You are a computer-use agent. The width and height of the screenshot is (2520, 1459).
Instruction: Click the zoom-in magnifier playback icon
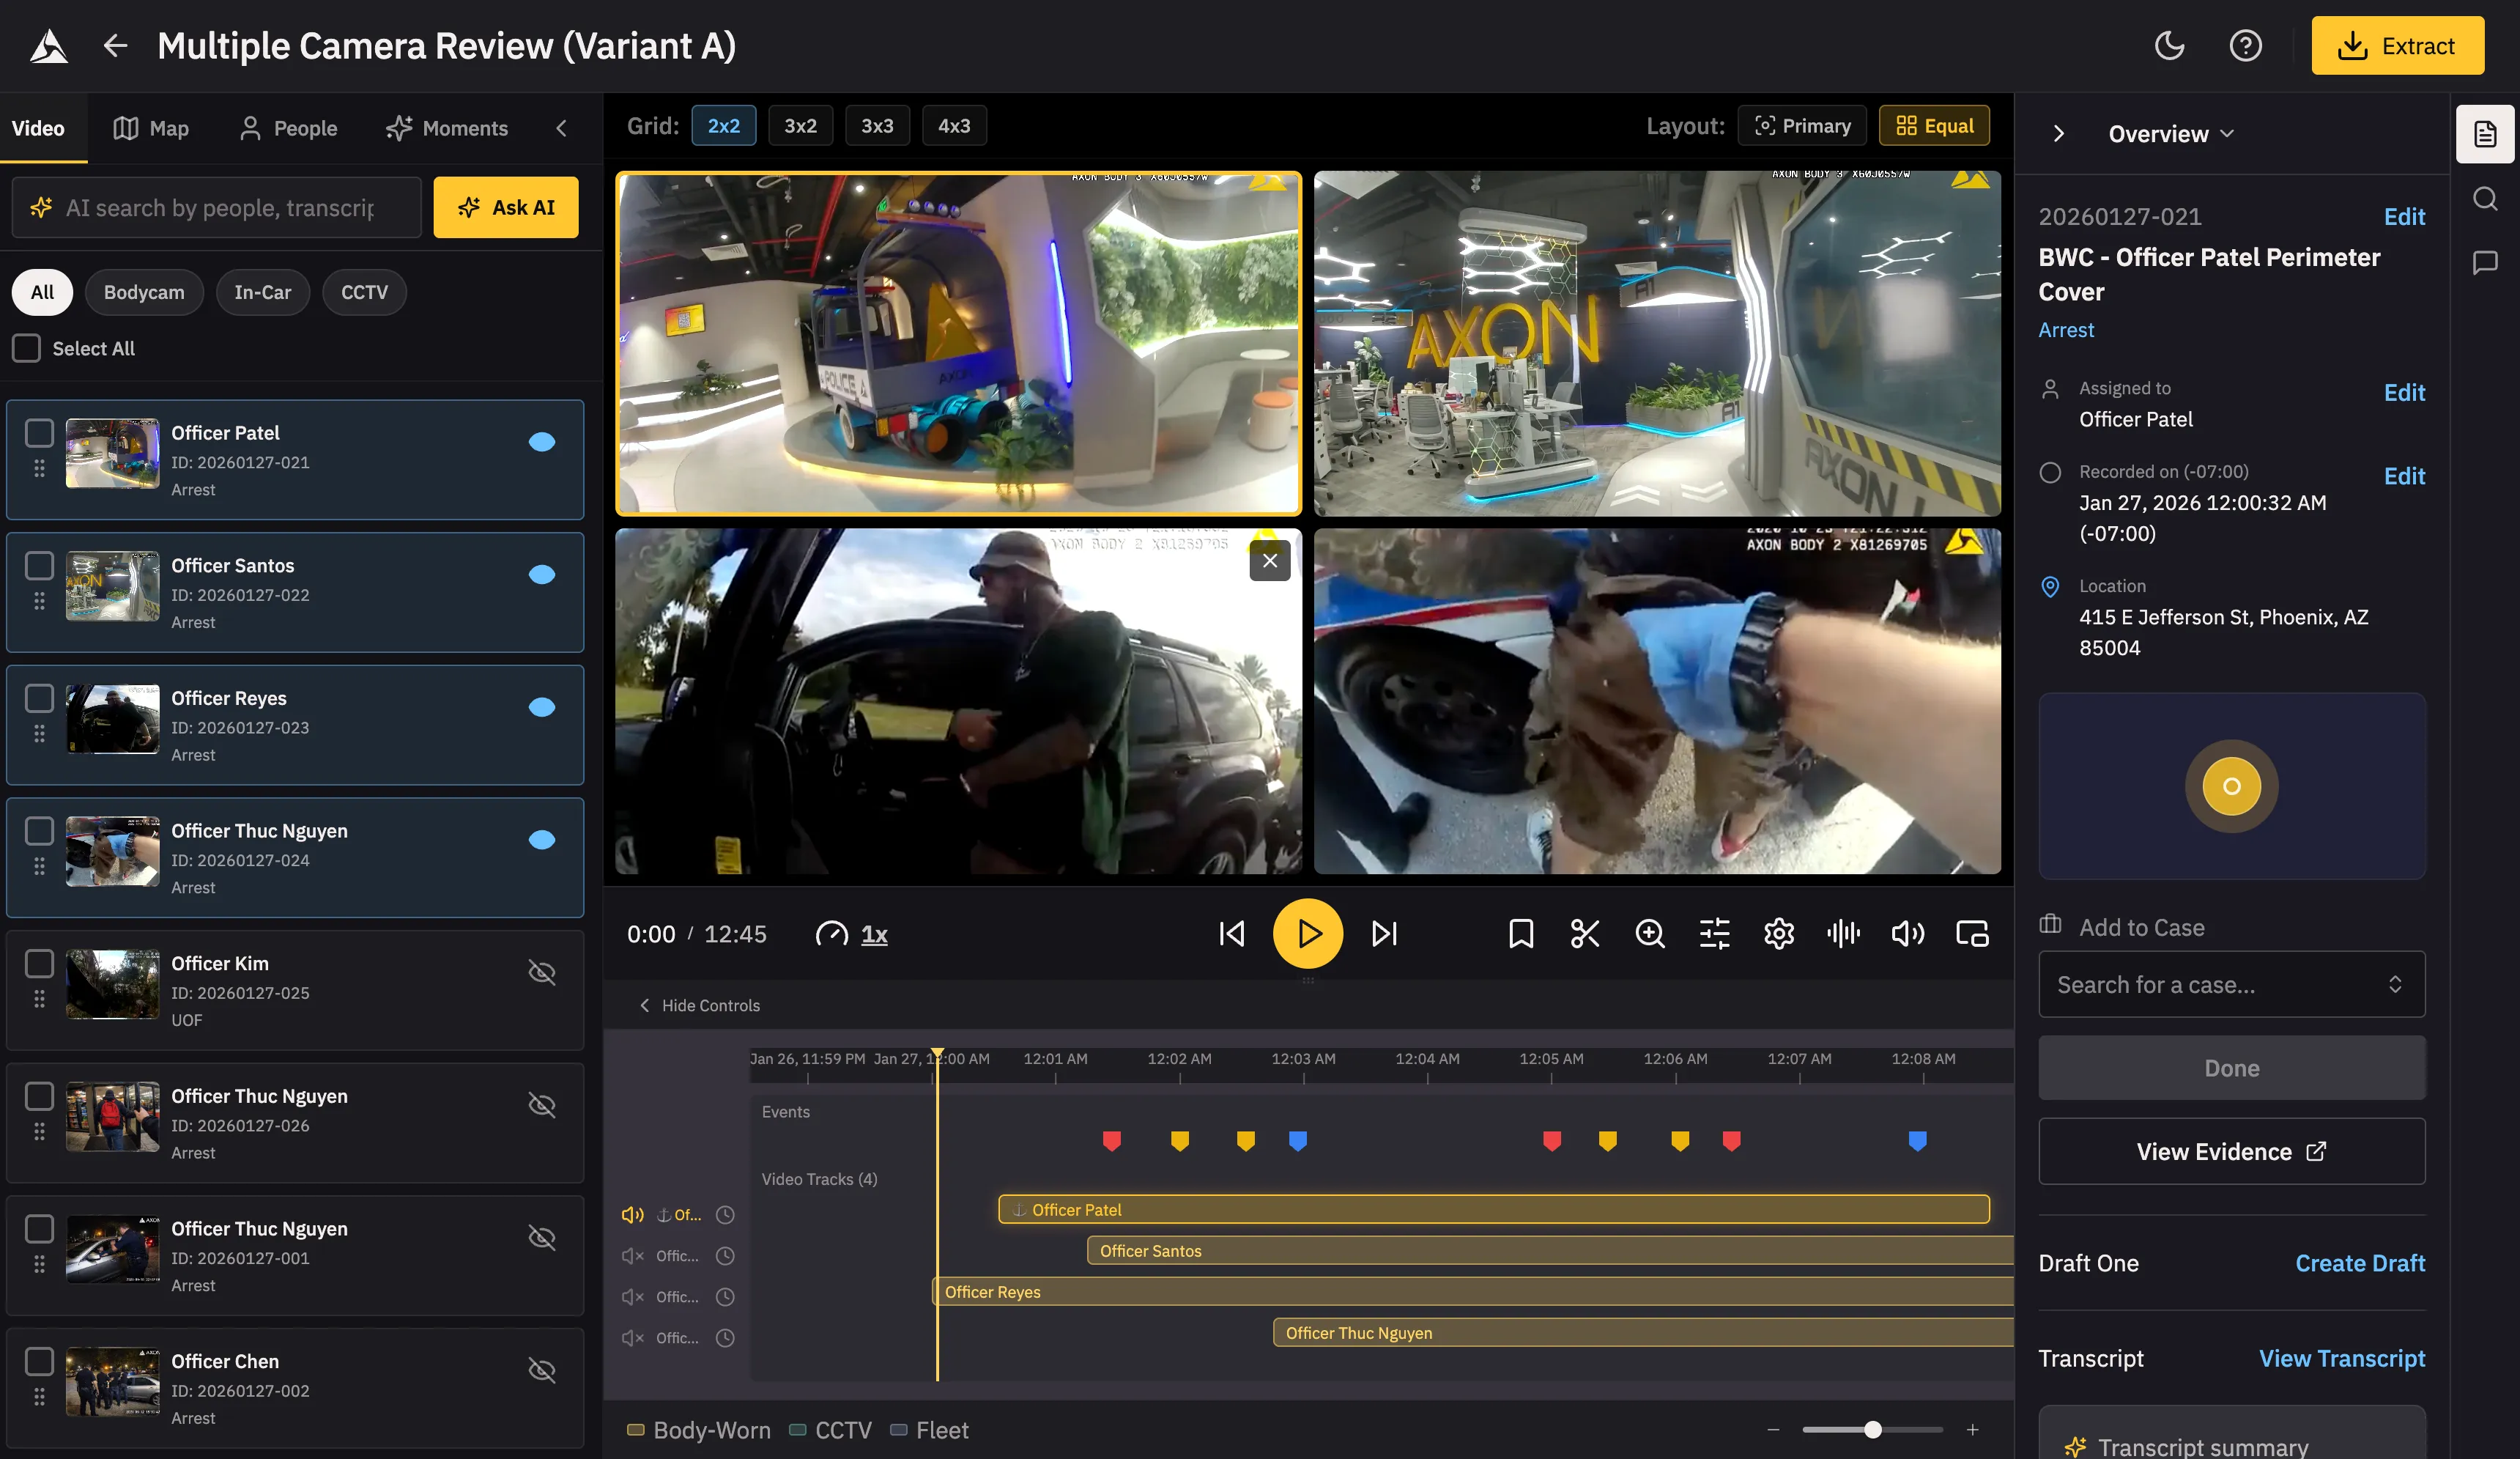coord(1649,933)
